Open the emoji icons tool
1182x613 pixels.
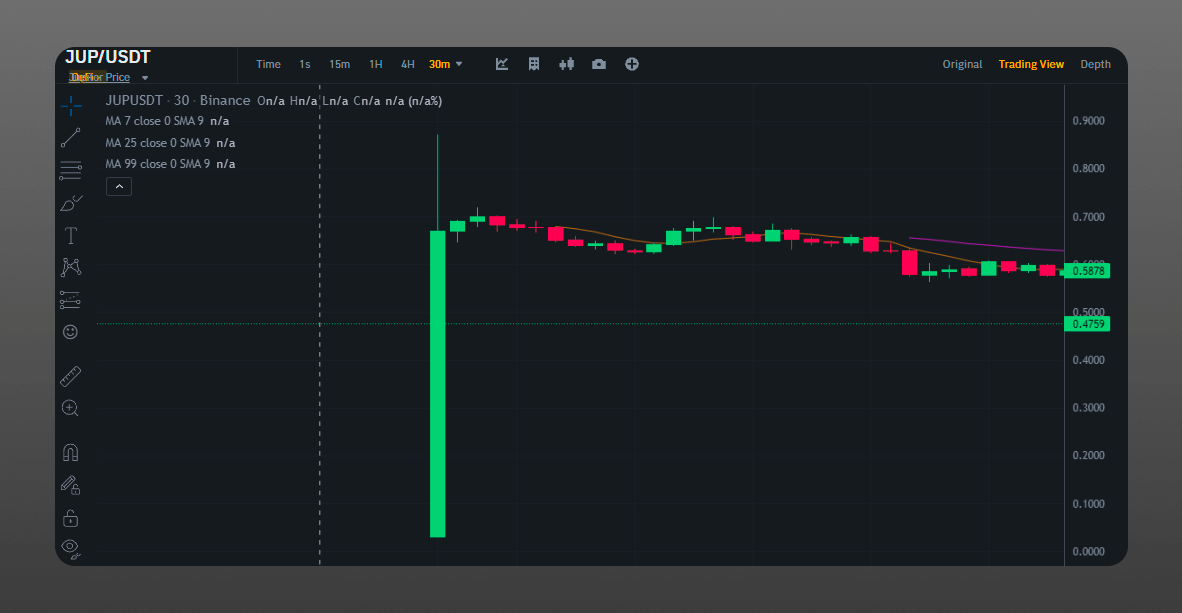coord(71,332)
